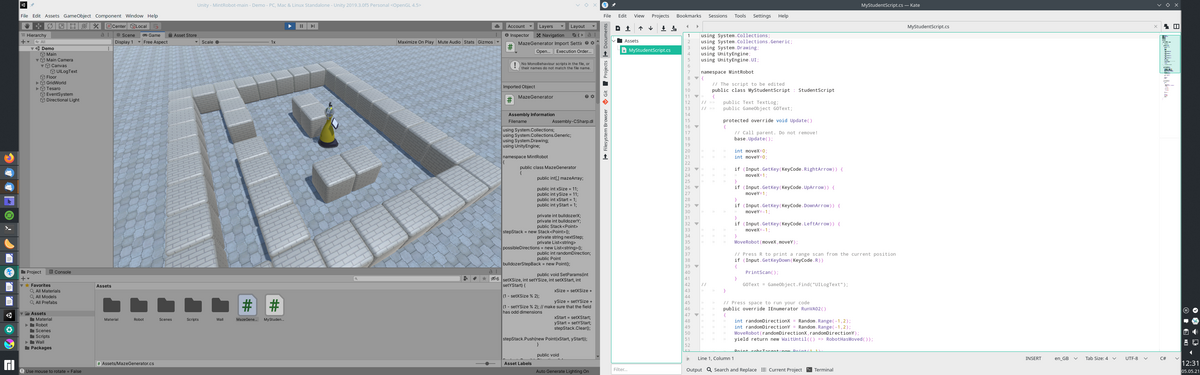Open Unity File menu
The height and width of the screenshot is (375, 1200).
pyautogui.click(x=24, y=16)
